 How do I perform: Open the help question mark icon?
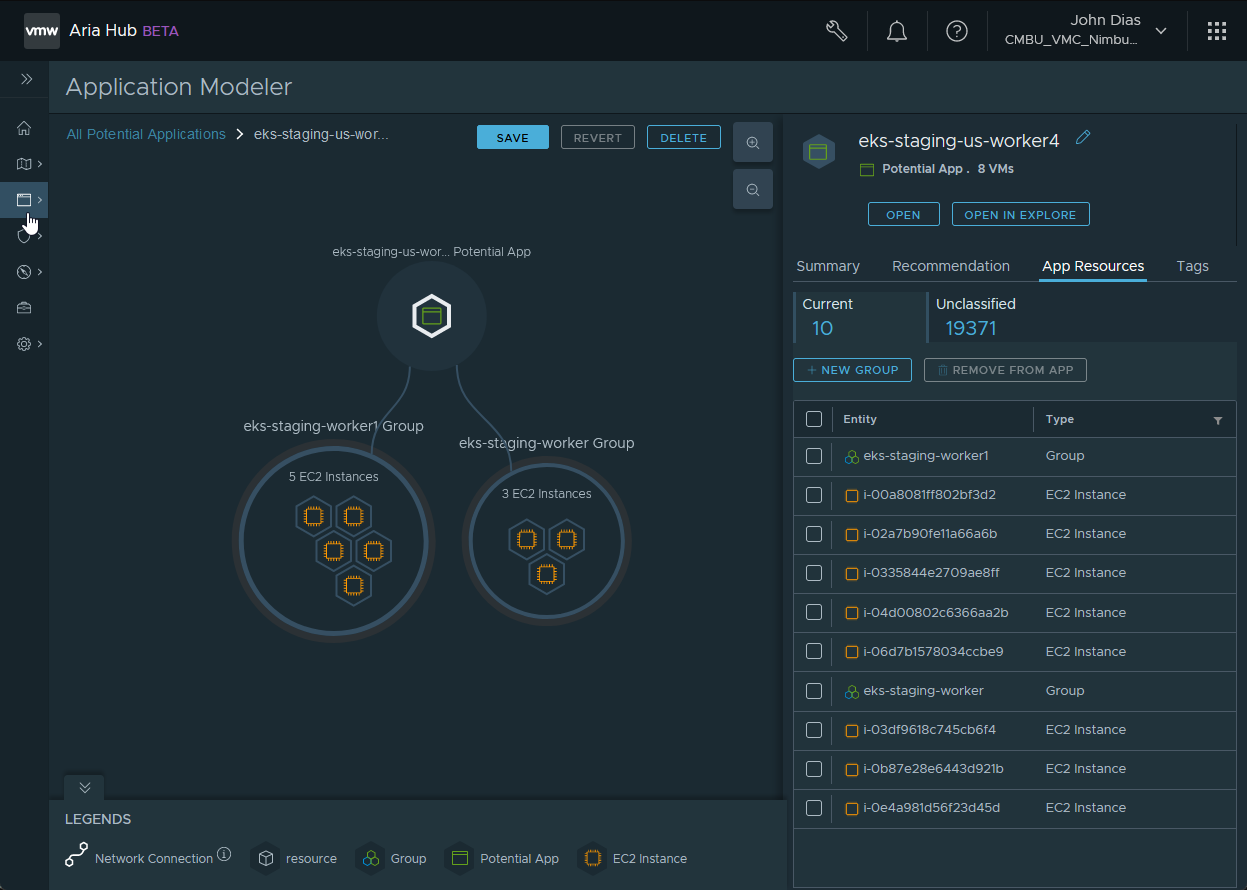[957, 31]
